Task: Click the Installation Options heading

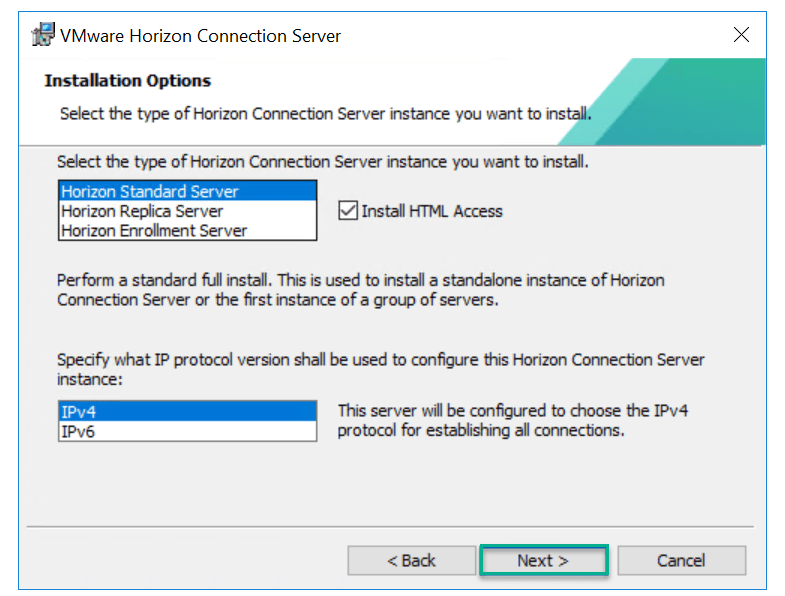Action: [x=128, y=81]
